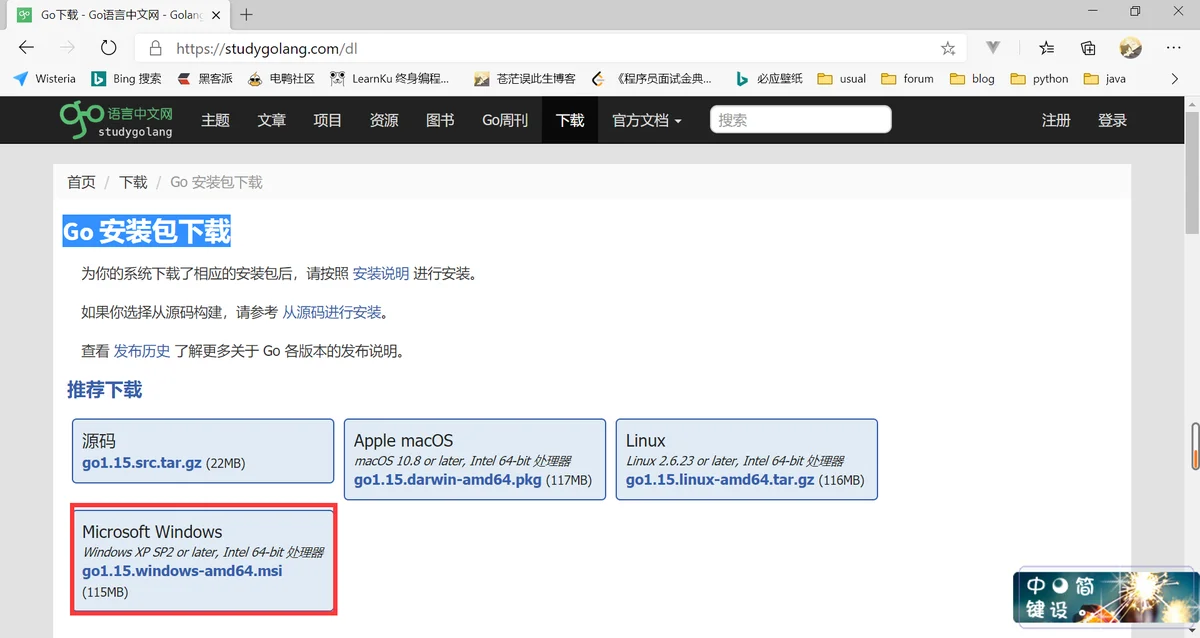Select the 下载 navigation tab
1200x638 pixels.
tap(570, 120)
